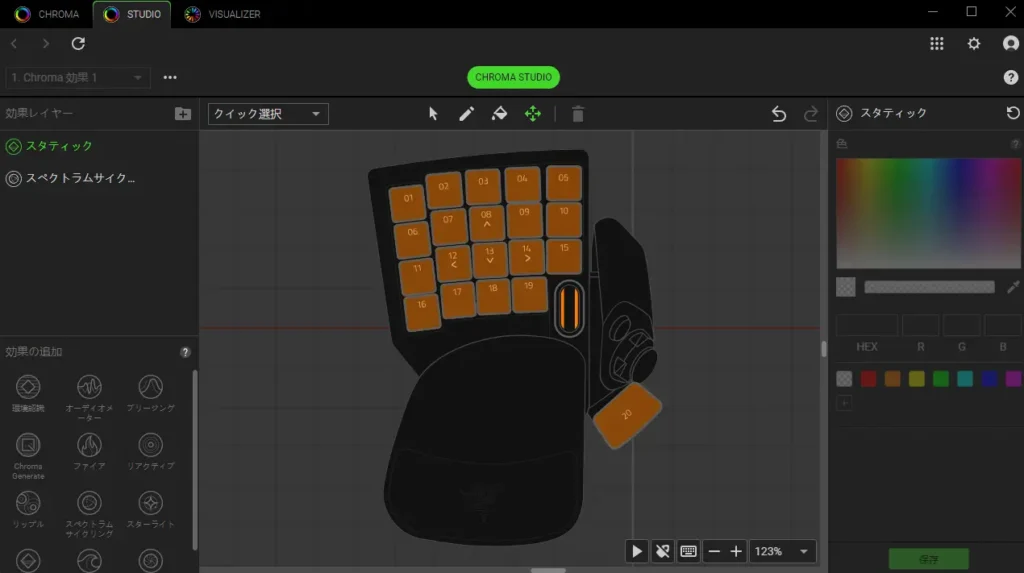The image size is (1024, 573).
Task: Open the help question mark at top right
Action: (x=1010, y=77)
